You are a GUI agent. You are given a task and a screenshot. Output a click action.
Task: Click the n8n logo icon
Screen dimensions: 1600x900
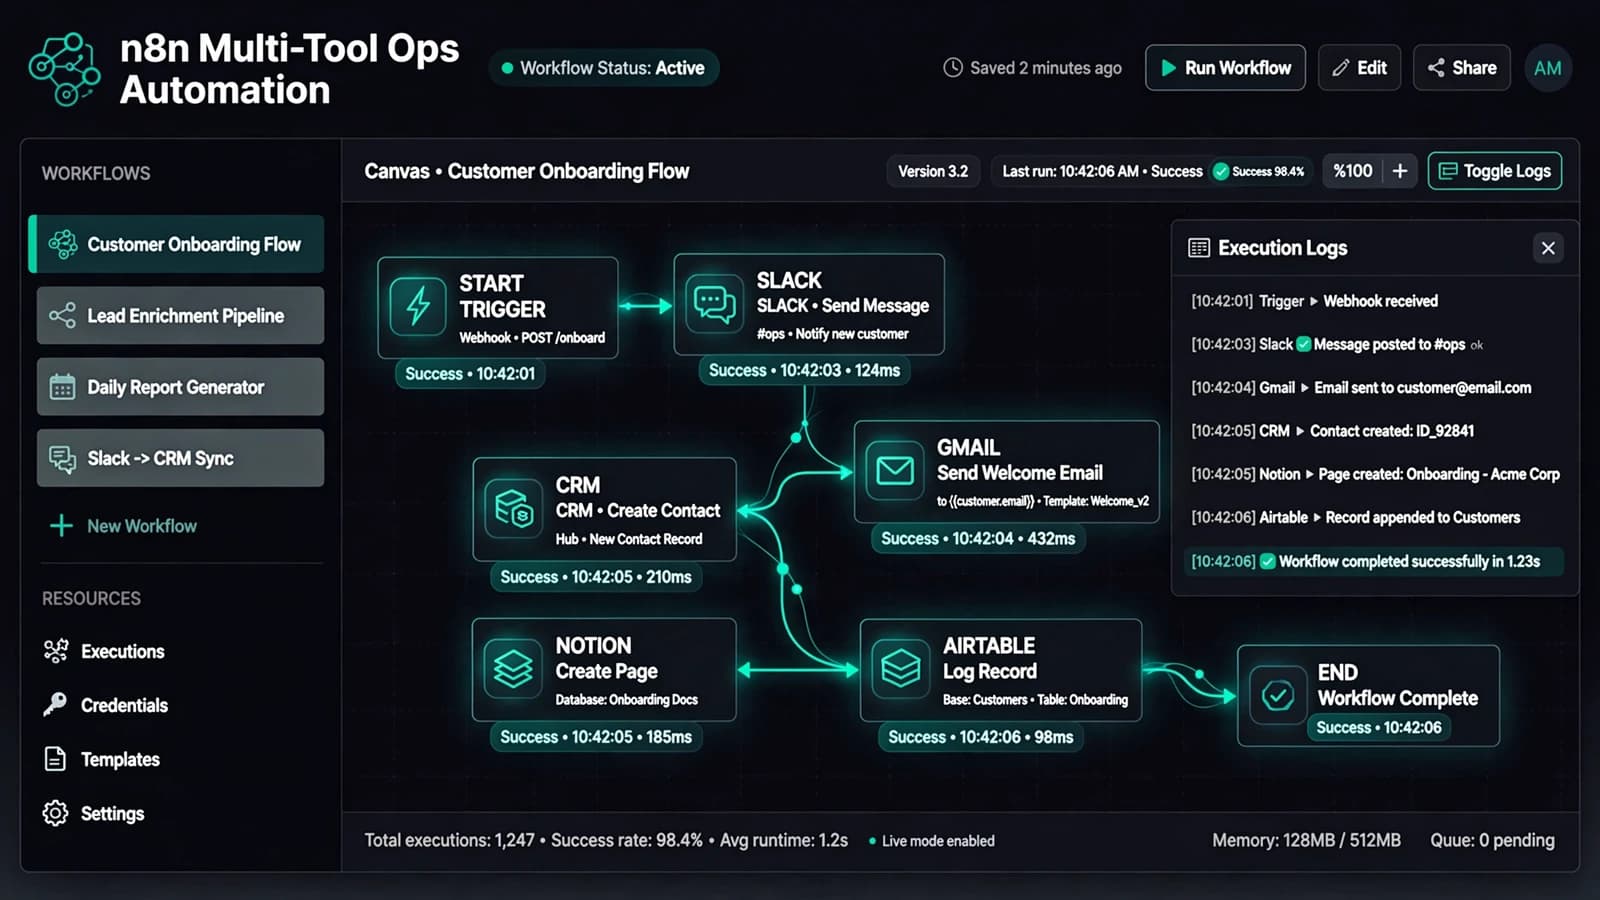click(65, 69)
